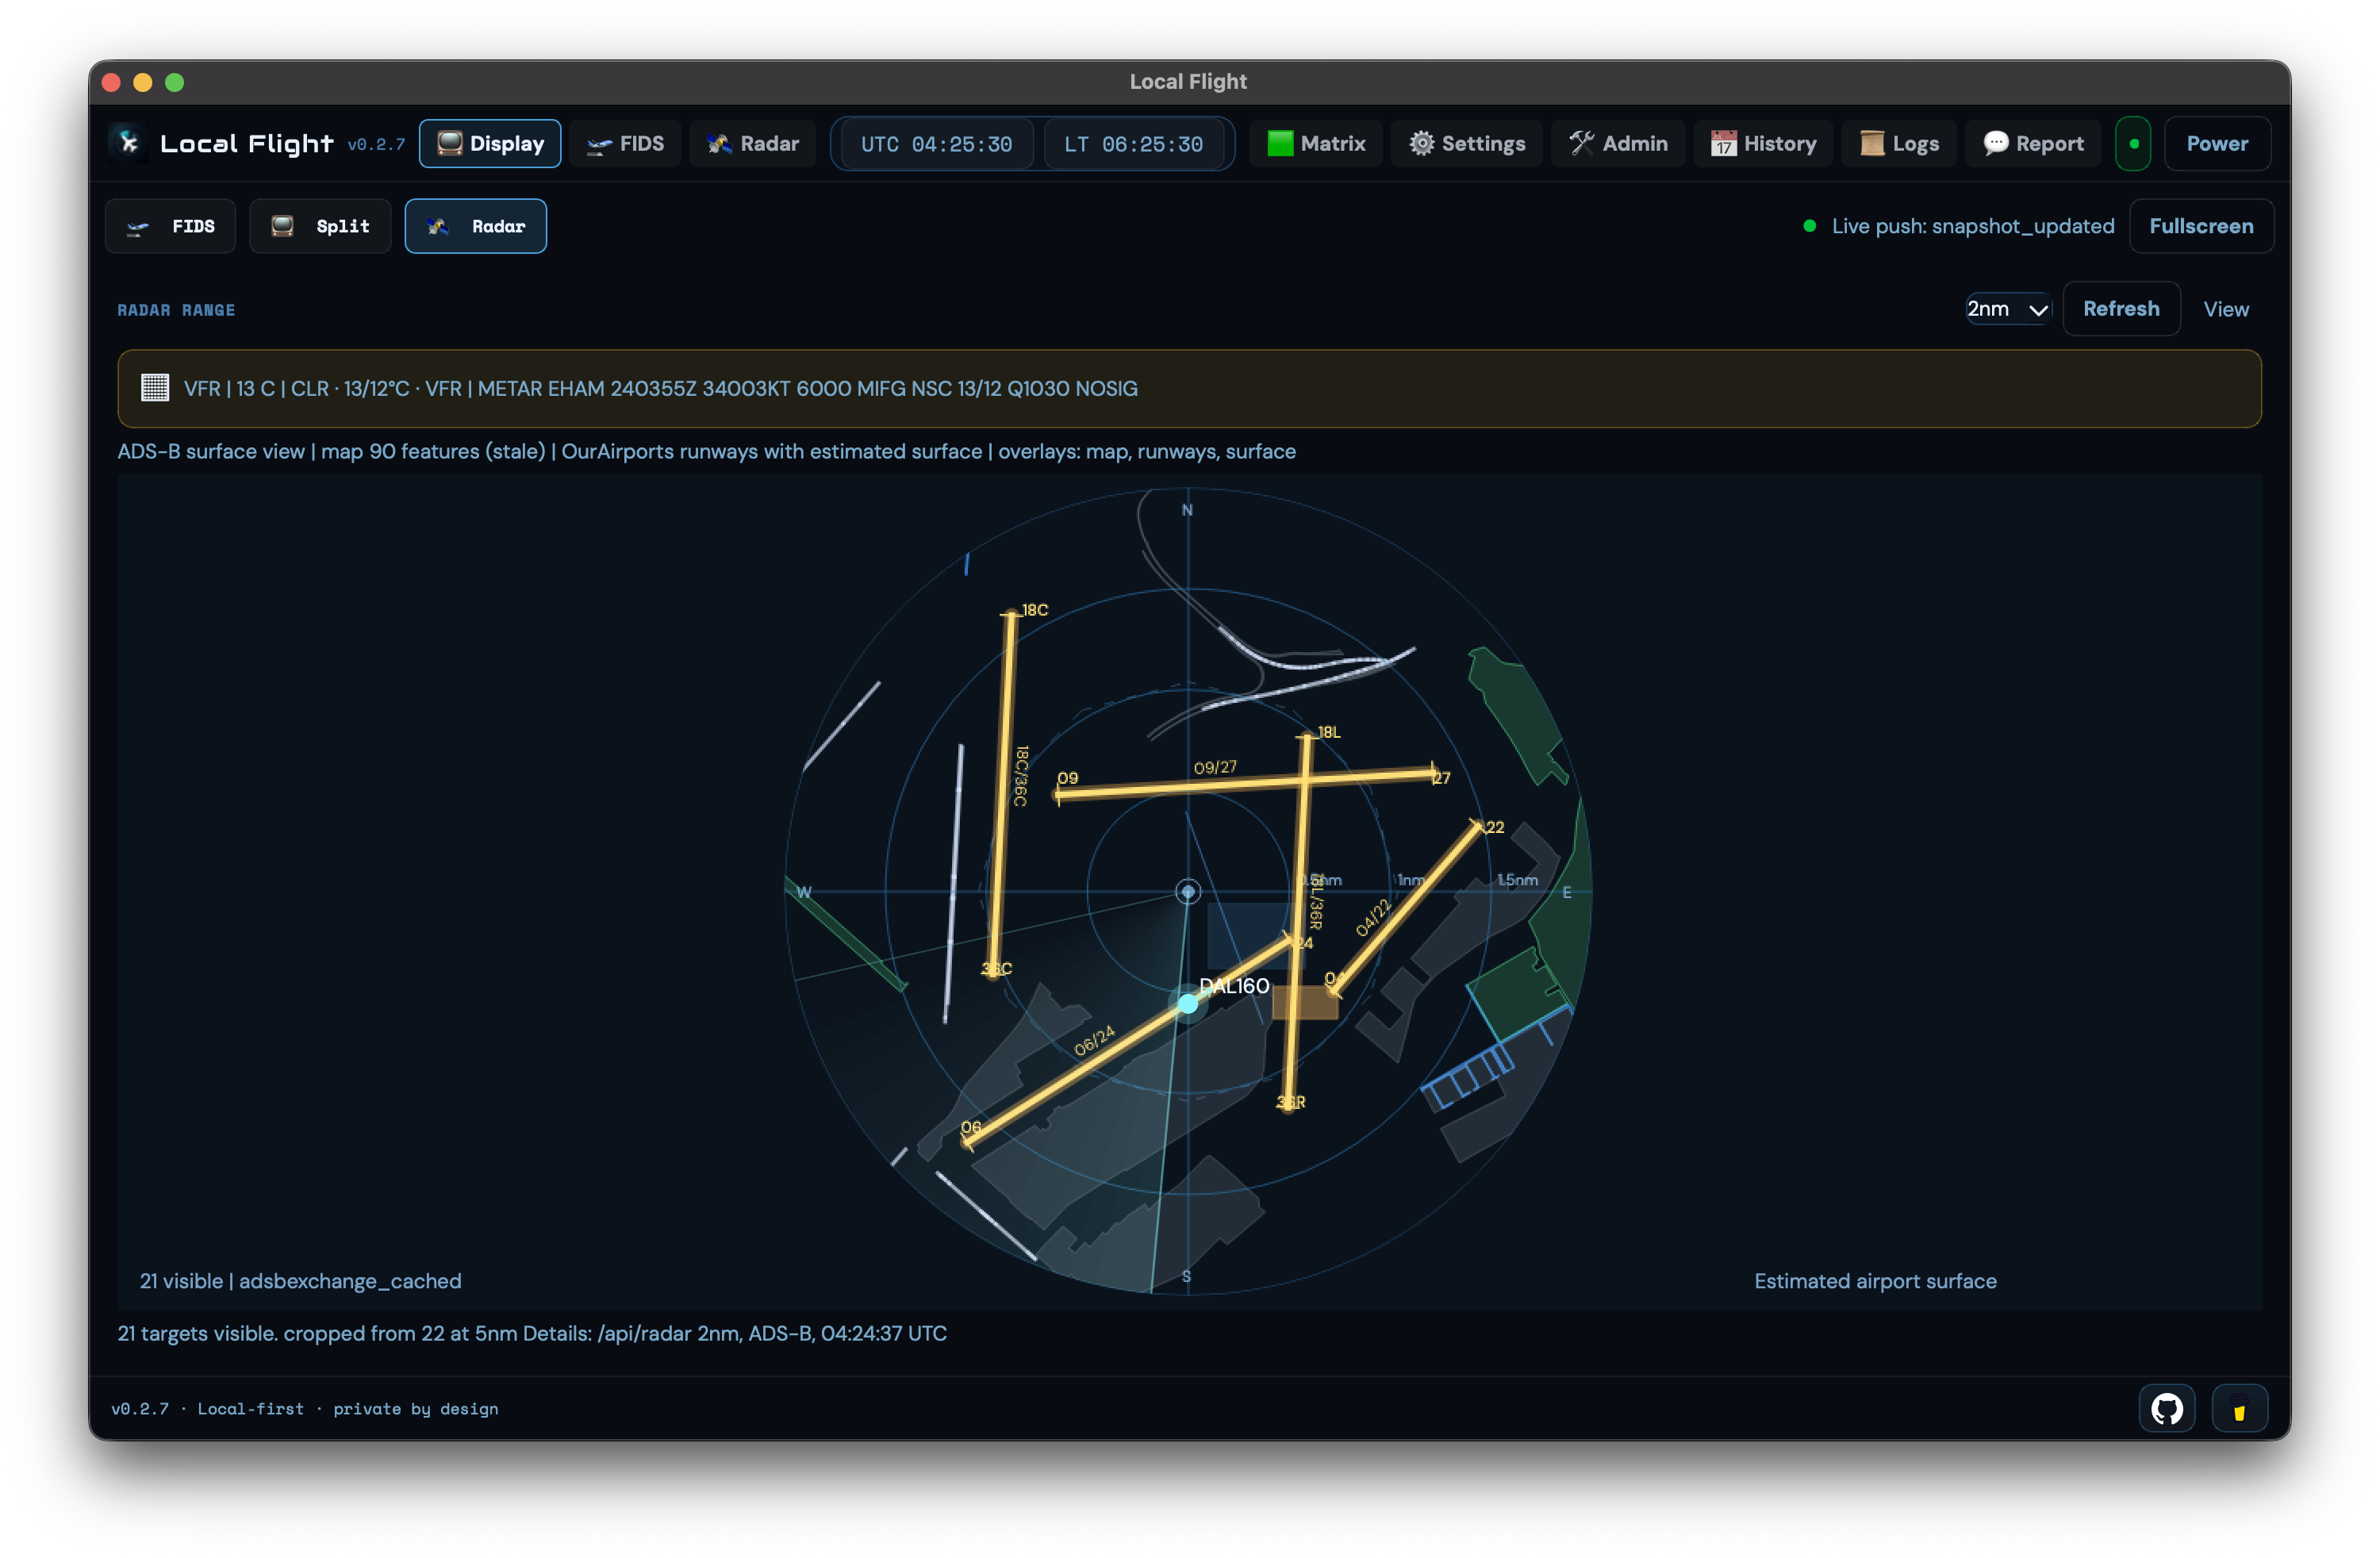Image resolution: width=2380 pixels, height=1558 pixels.
Task: Click the 18L runway end label
Action: pyautogui.click(x=1329, y=732)
